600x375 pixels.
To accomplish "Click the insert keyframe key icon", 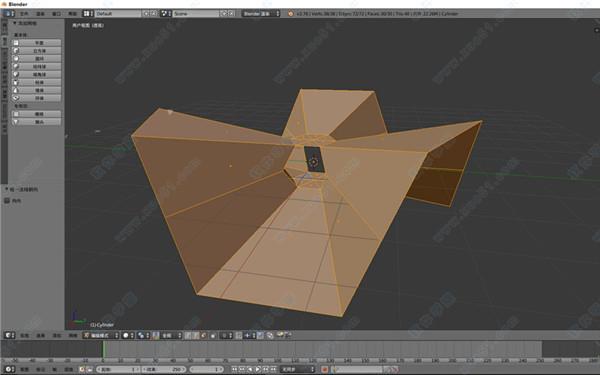I will (387, 369).
